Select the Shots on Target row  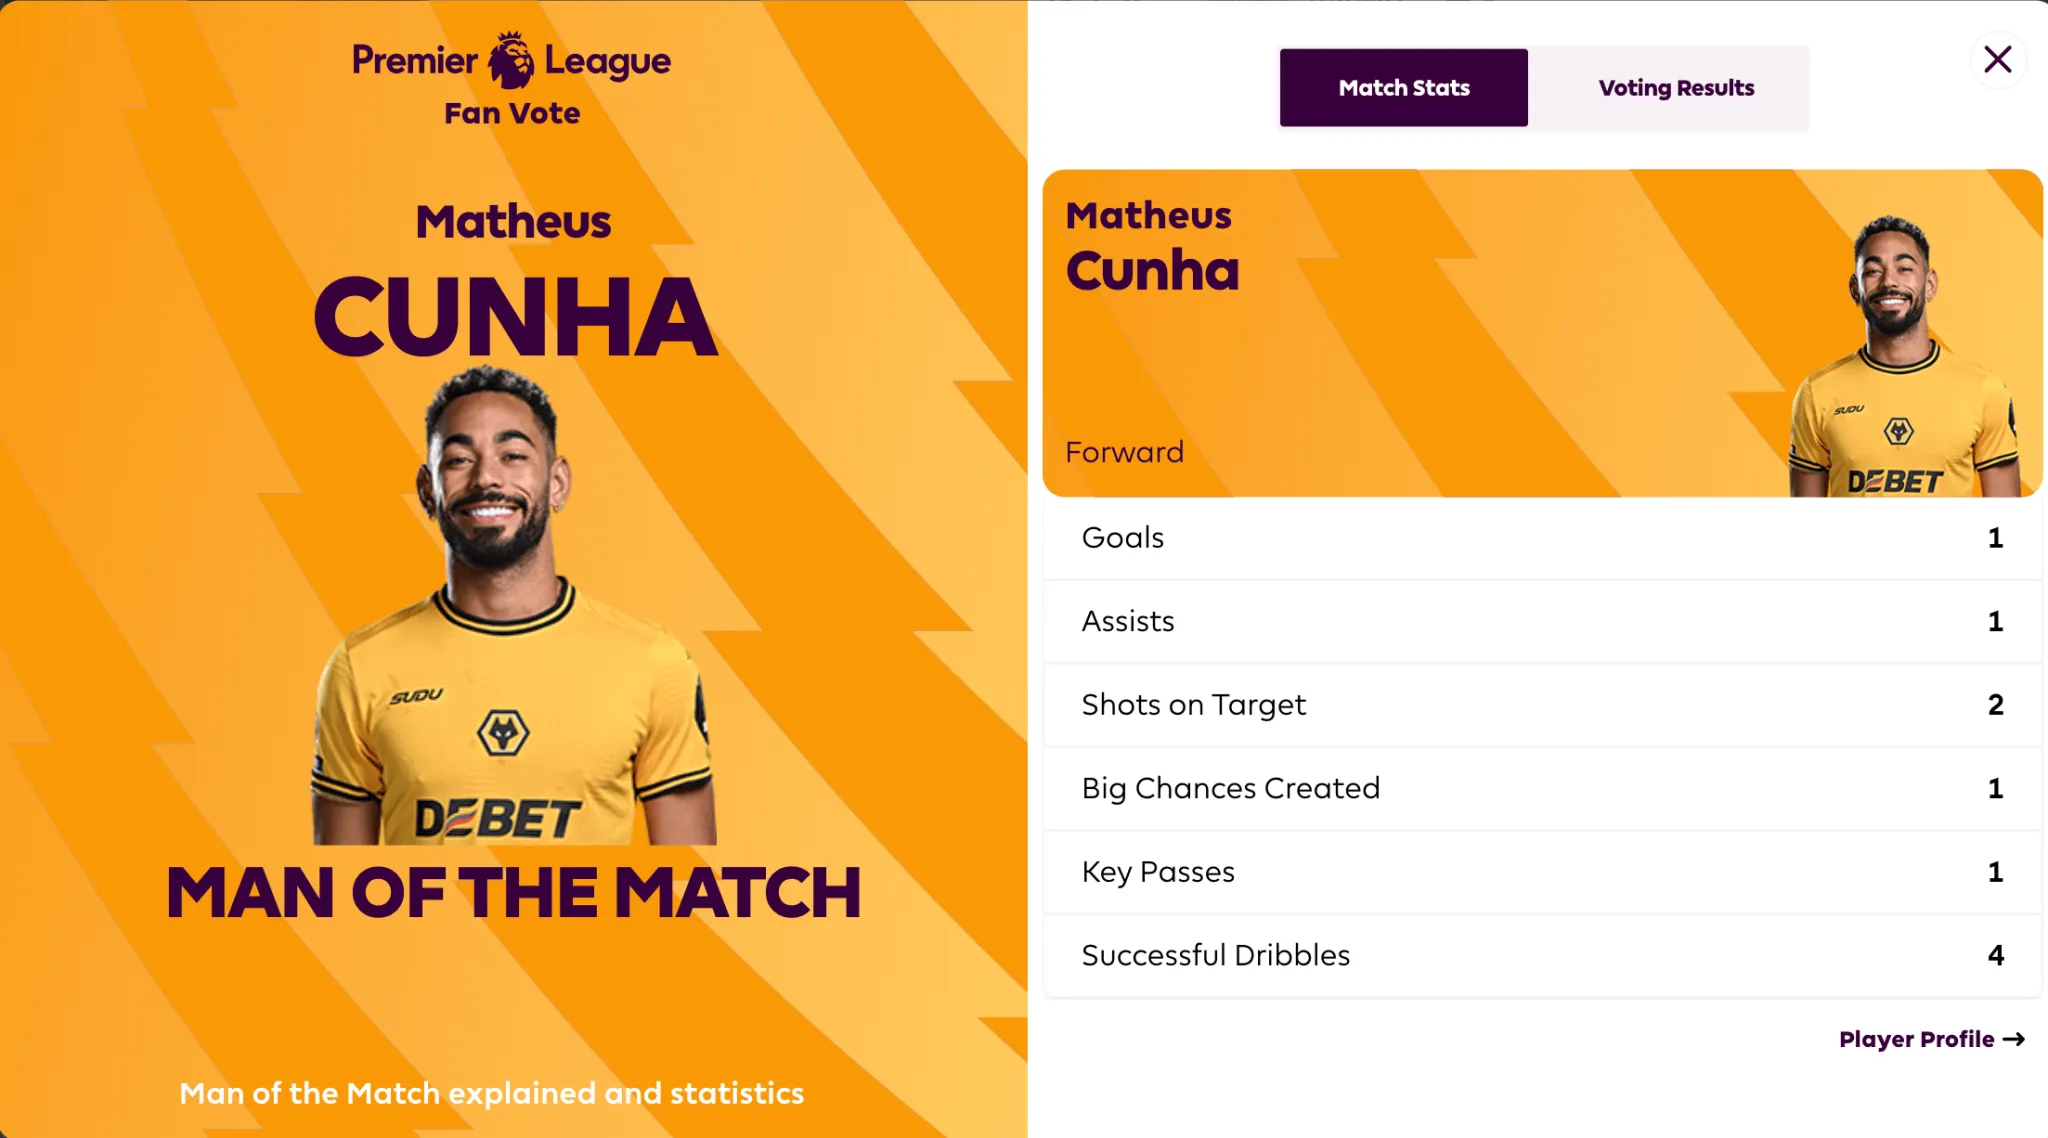[1542, 705]
